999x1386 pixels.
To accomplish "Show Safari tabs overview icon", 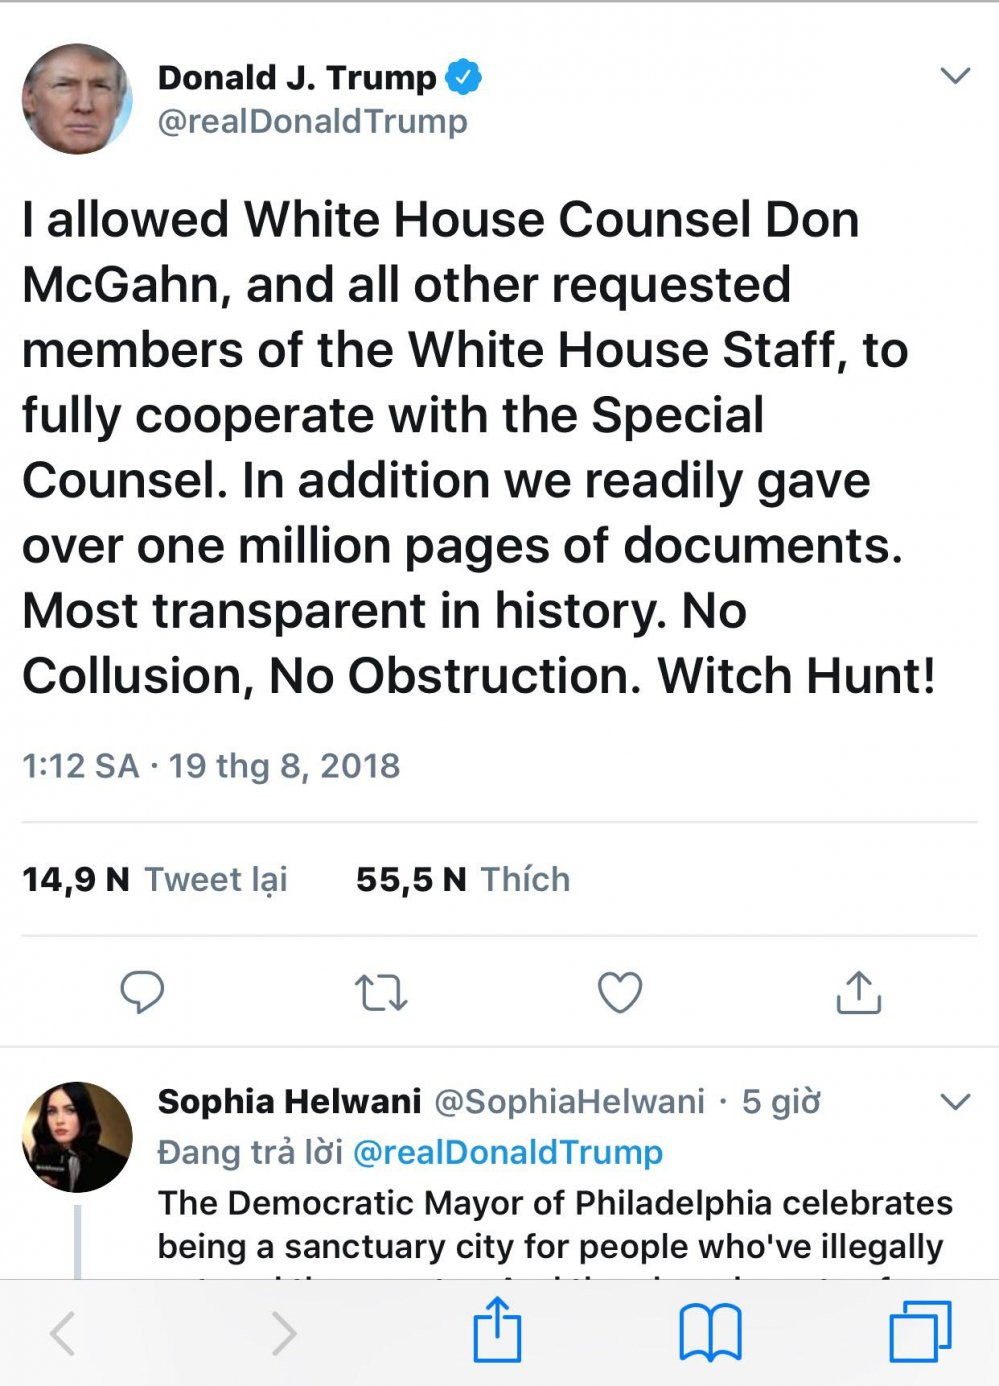I will click(x=920, y=1333).
